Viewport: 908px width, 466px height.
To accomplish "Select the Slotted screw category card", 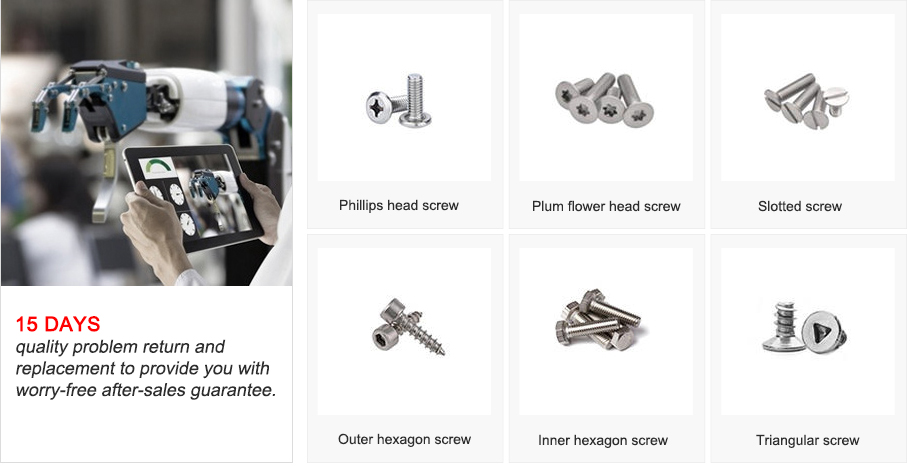I will (x=808, y=115).
